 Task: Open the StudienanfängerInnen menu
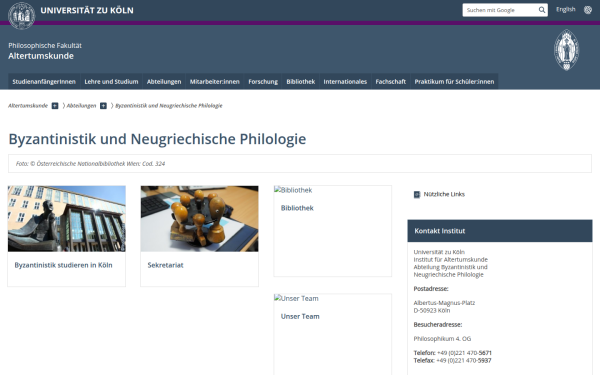44,82
